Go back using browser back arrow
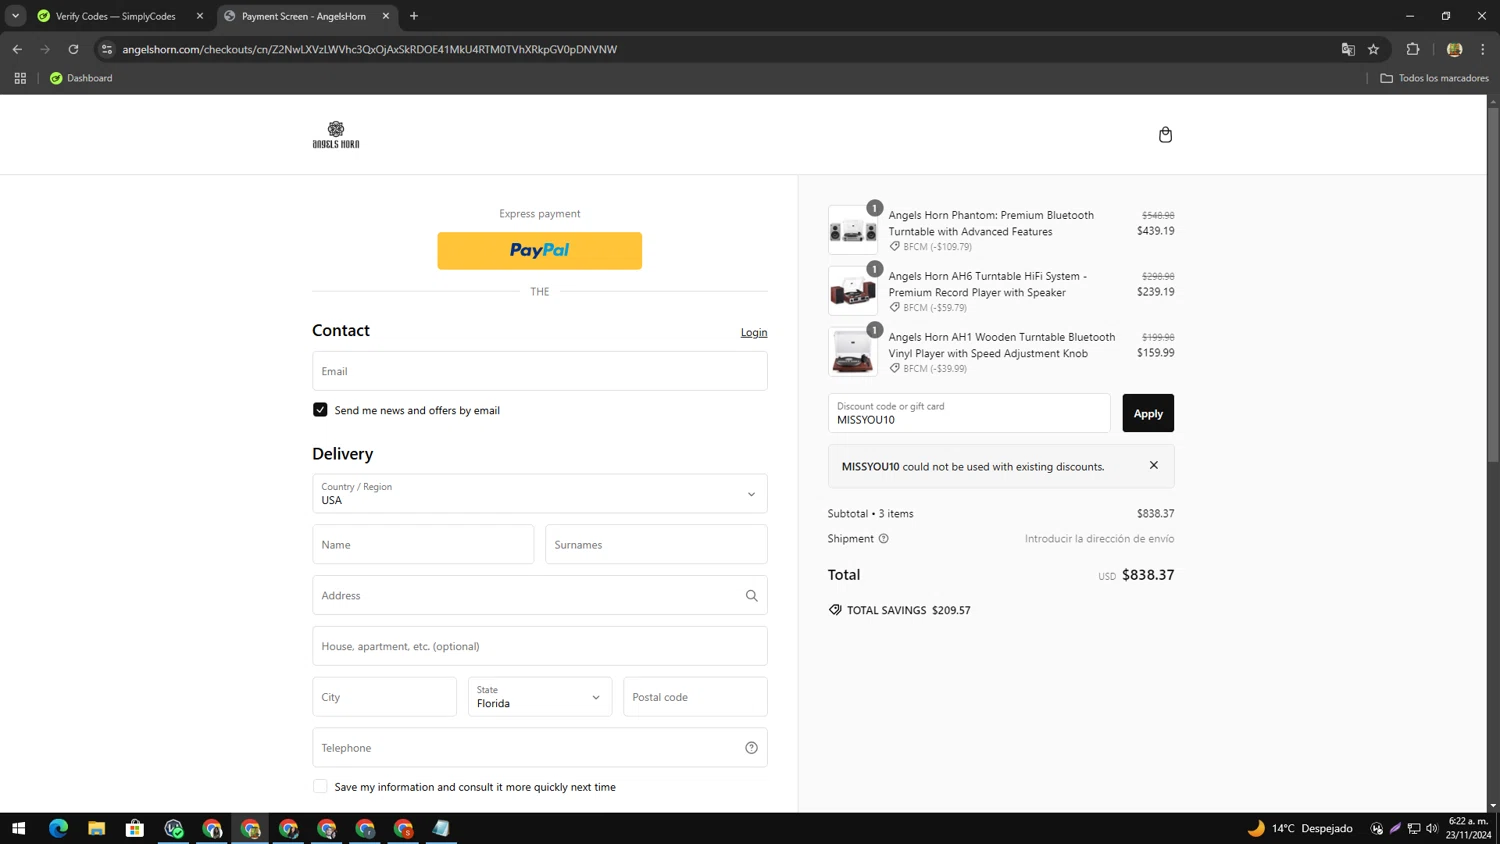 coord(17,49)
